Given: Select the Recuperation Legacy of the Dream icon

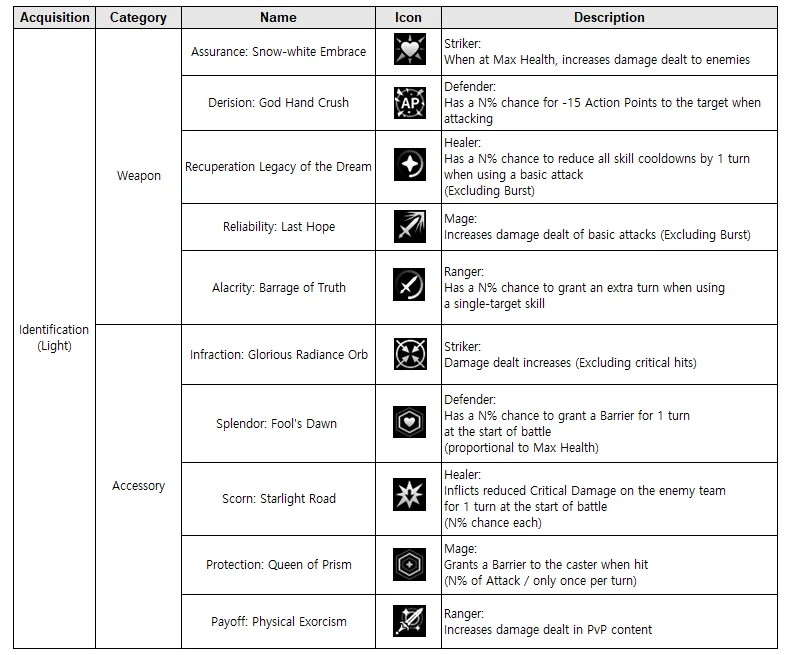Looking at the screenshot, I should (x=409, y=167).
